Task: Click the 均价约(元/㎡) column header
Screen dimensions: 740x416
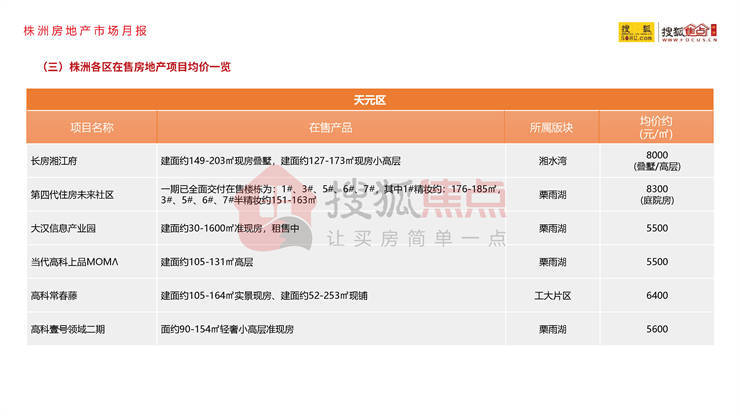Action: point(656,127)
